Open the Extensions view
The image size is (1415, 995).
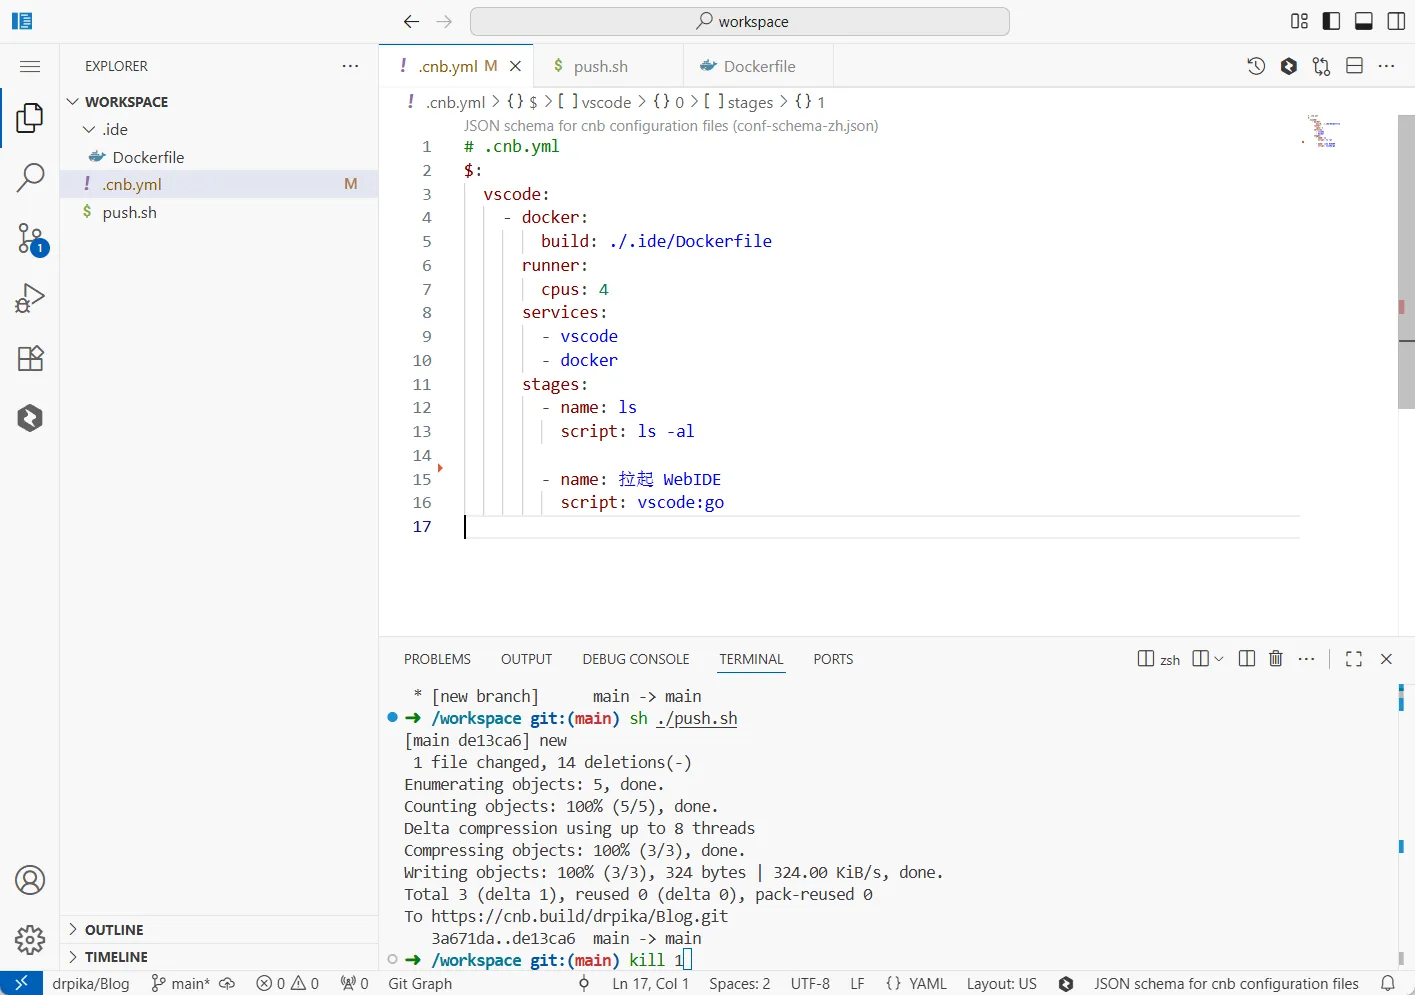[30, 358]
